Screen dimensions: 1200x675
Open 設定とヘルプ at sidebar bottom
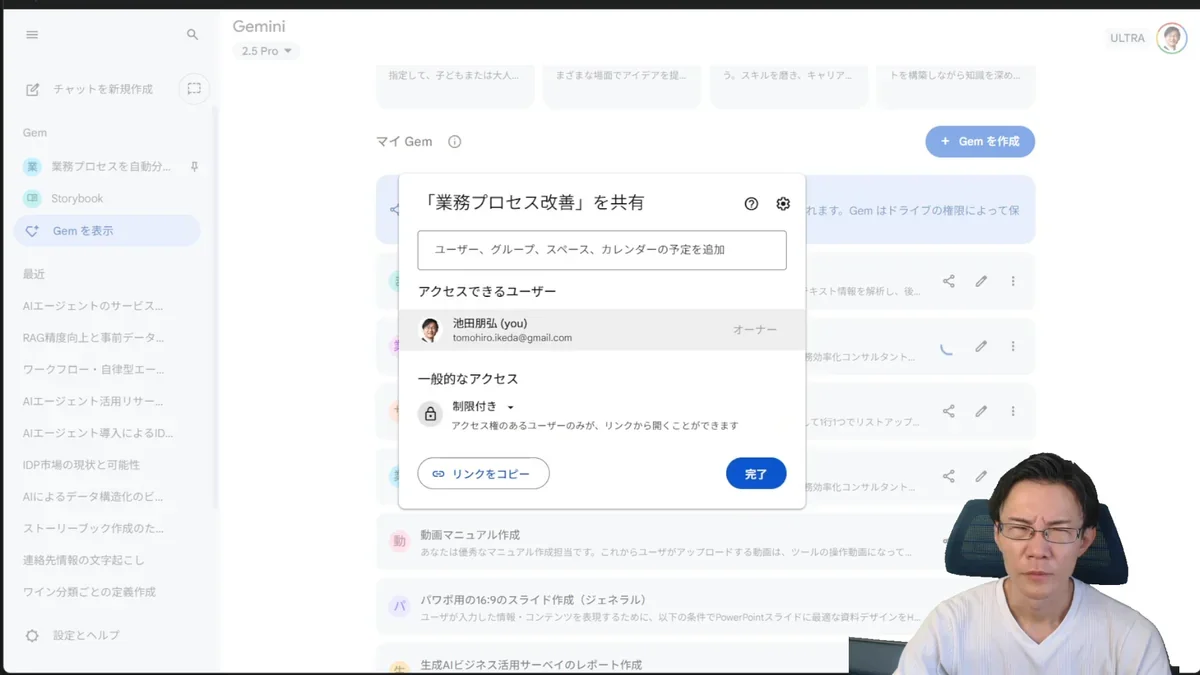pyautogui.click(x=86, y=636)
